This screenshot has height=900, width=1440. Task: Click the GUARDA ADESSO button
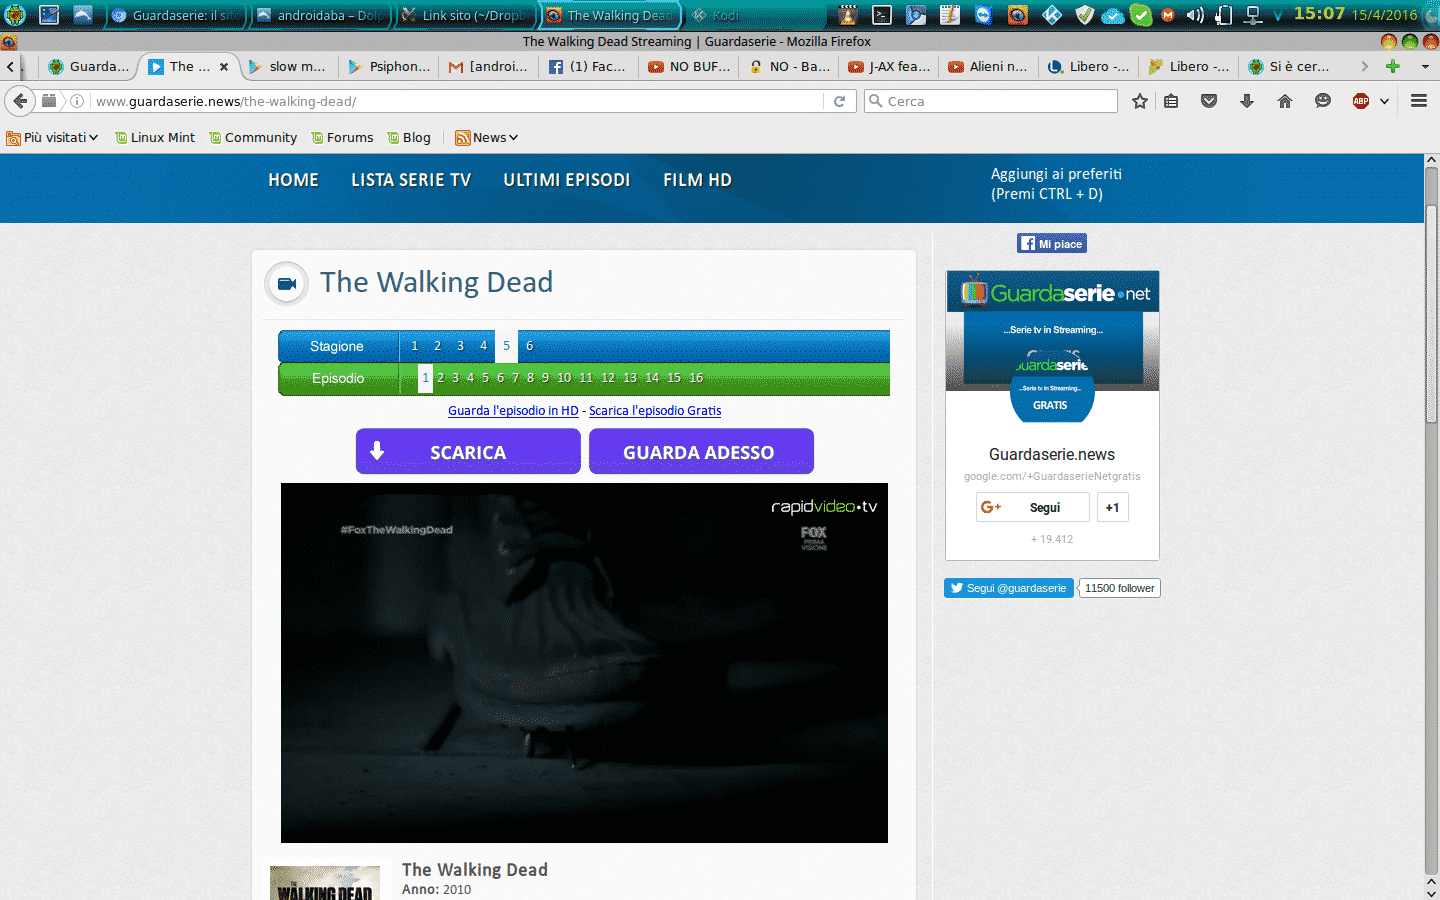point(701,451)
